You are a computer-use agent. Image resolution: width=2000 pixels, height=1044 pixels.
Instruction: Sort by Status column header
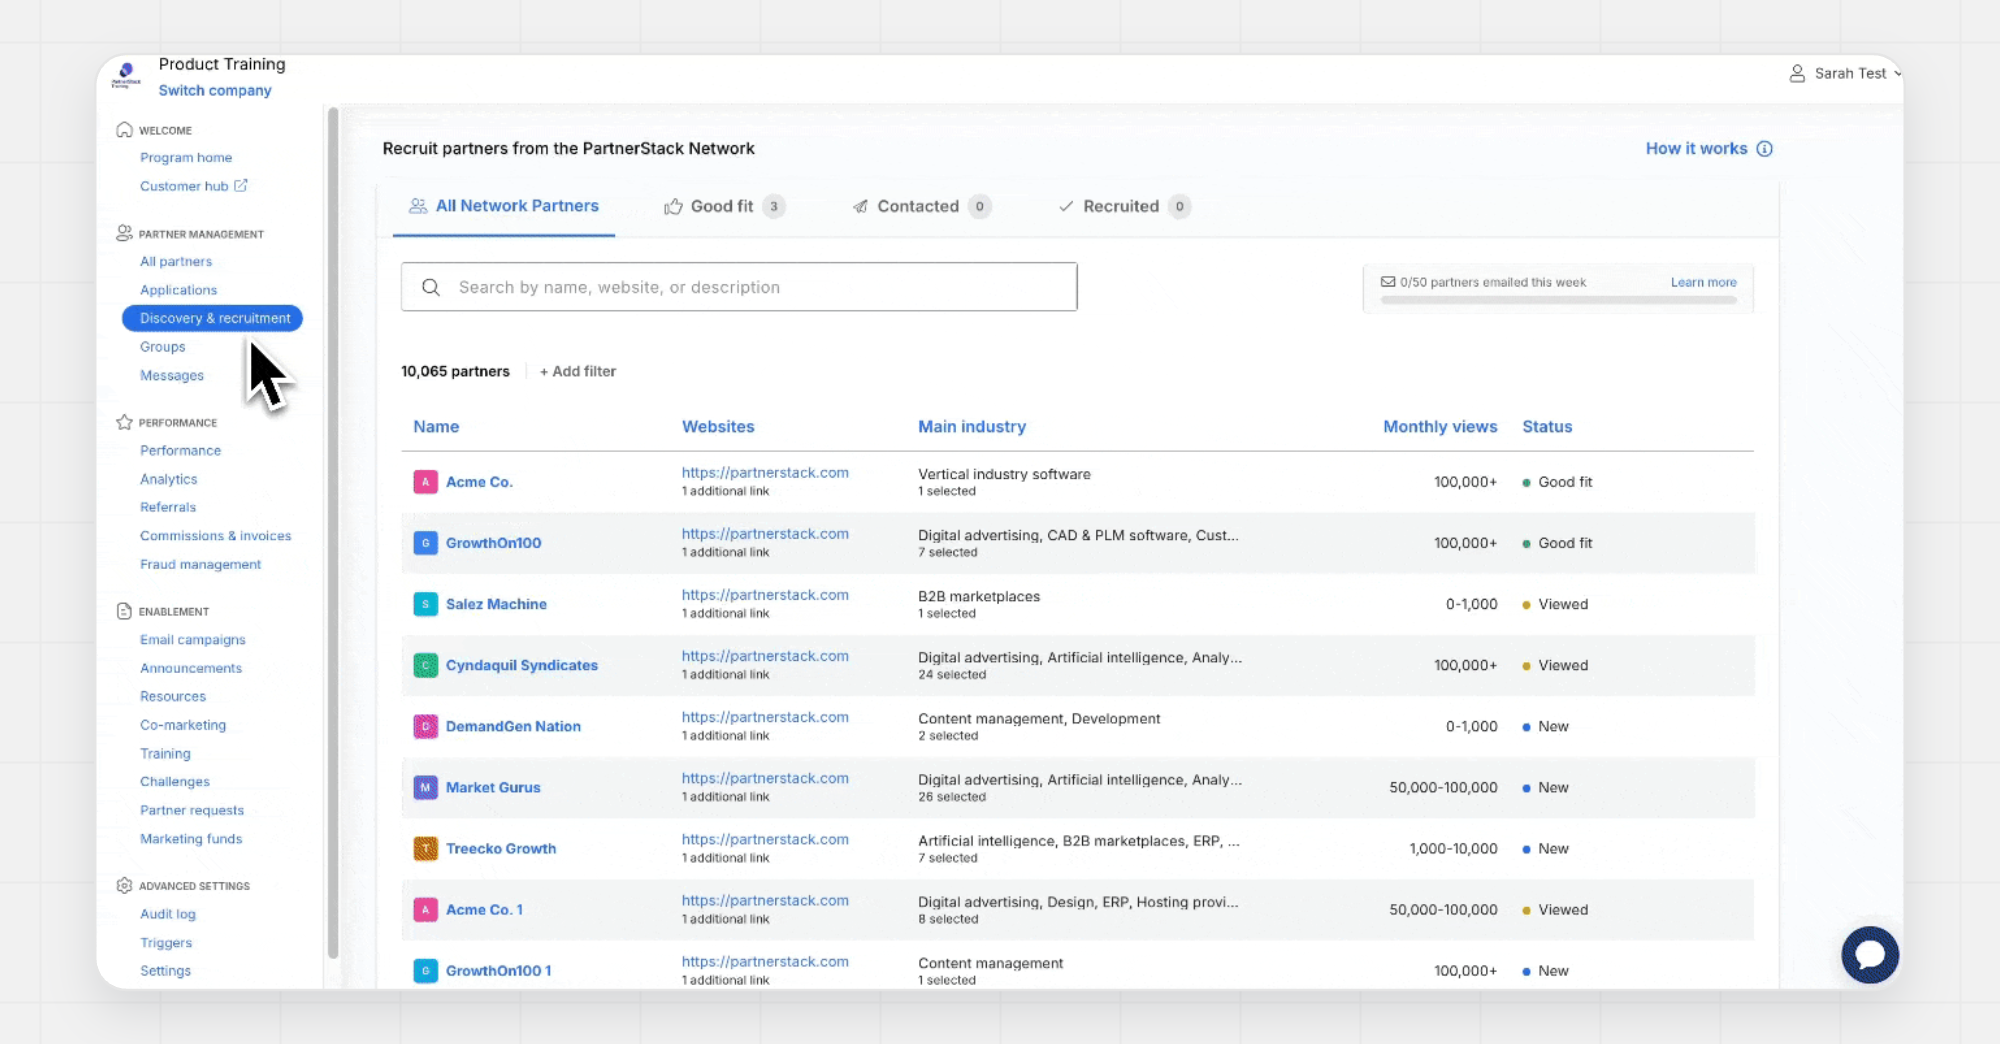pos(1547,426)
